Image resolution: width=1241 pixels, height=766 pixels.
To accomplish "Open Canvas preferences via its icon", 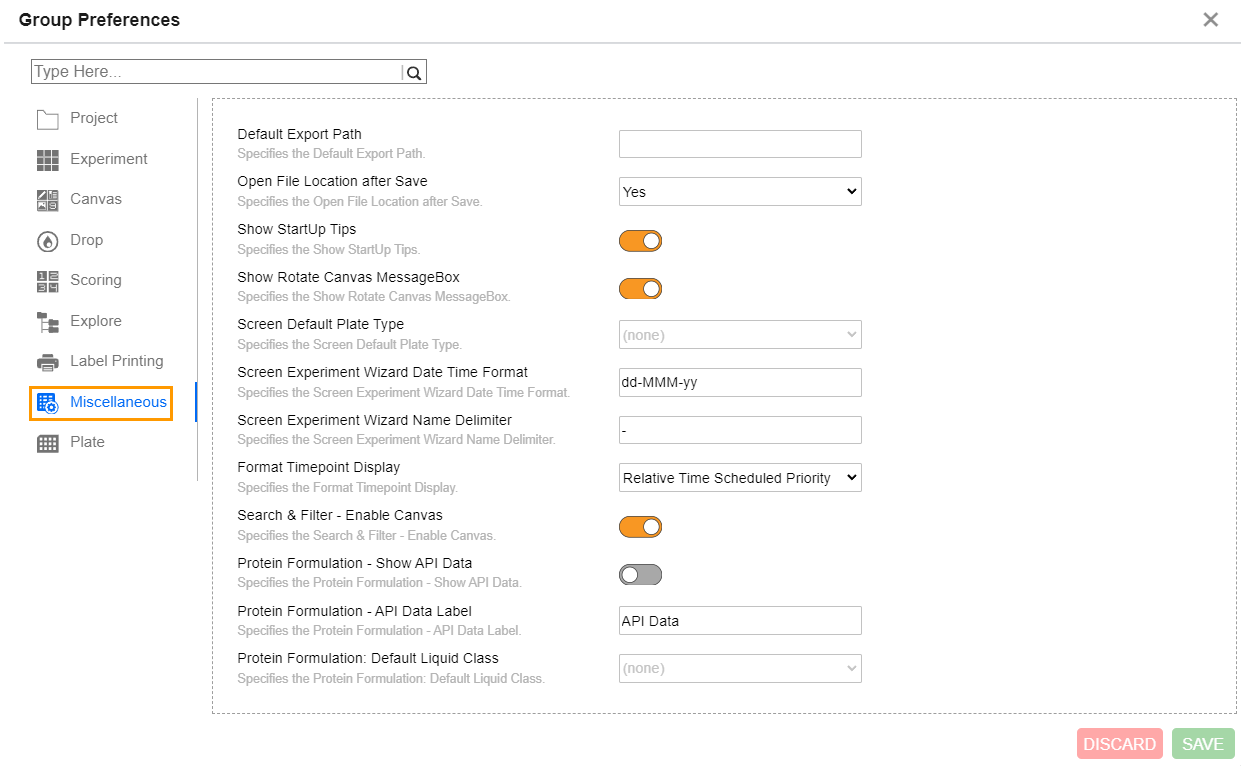I will pyautogui.click(x=48, y=200).
